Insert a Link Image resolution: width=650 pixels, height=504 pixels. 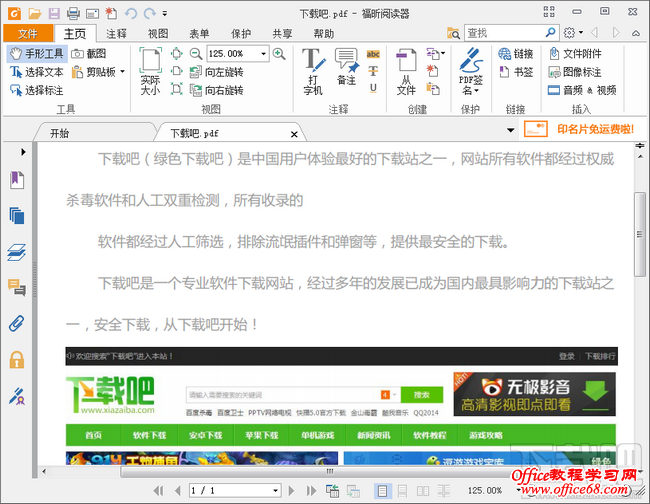click(515, 54)
